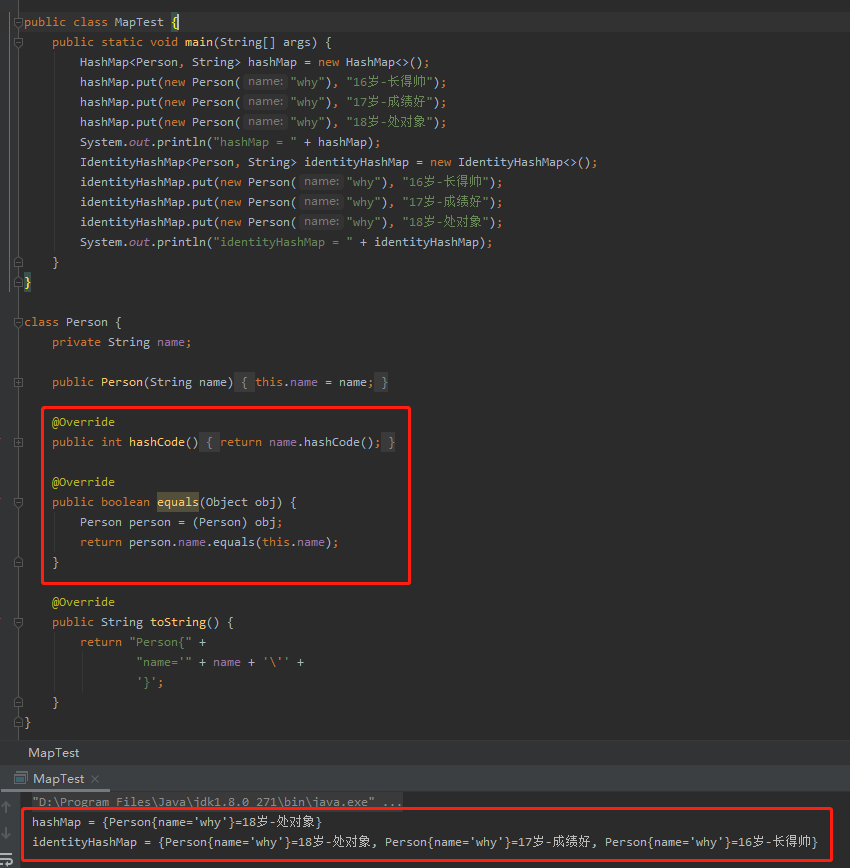
Task: Click the toString method name
Action: pyautogui.click(x=178, y=622)
